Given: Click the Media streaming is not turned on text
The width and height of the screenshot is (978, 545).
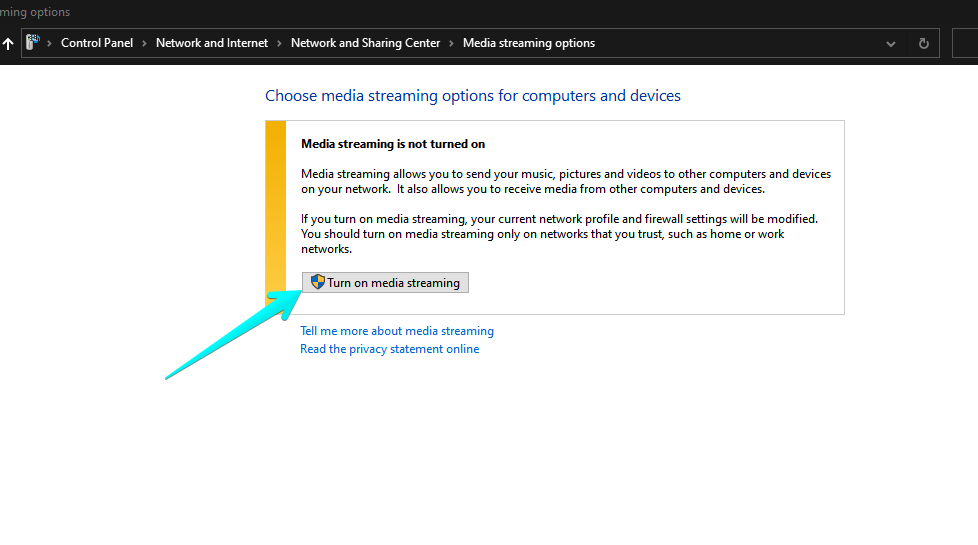Looking at the screenshot, I should tap(393, 144).
